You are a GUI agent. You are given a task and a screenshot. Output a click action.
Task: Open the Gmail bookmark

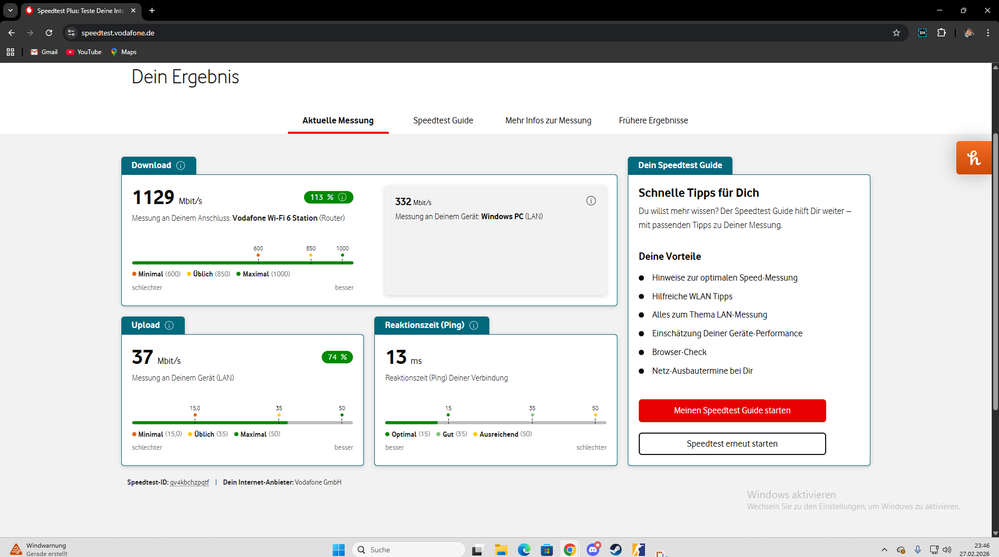pyautogui.click(x=44, y=52)
